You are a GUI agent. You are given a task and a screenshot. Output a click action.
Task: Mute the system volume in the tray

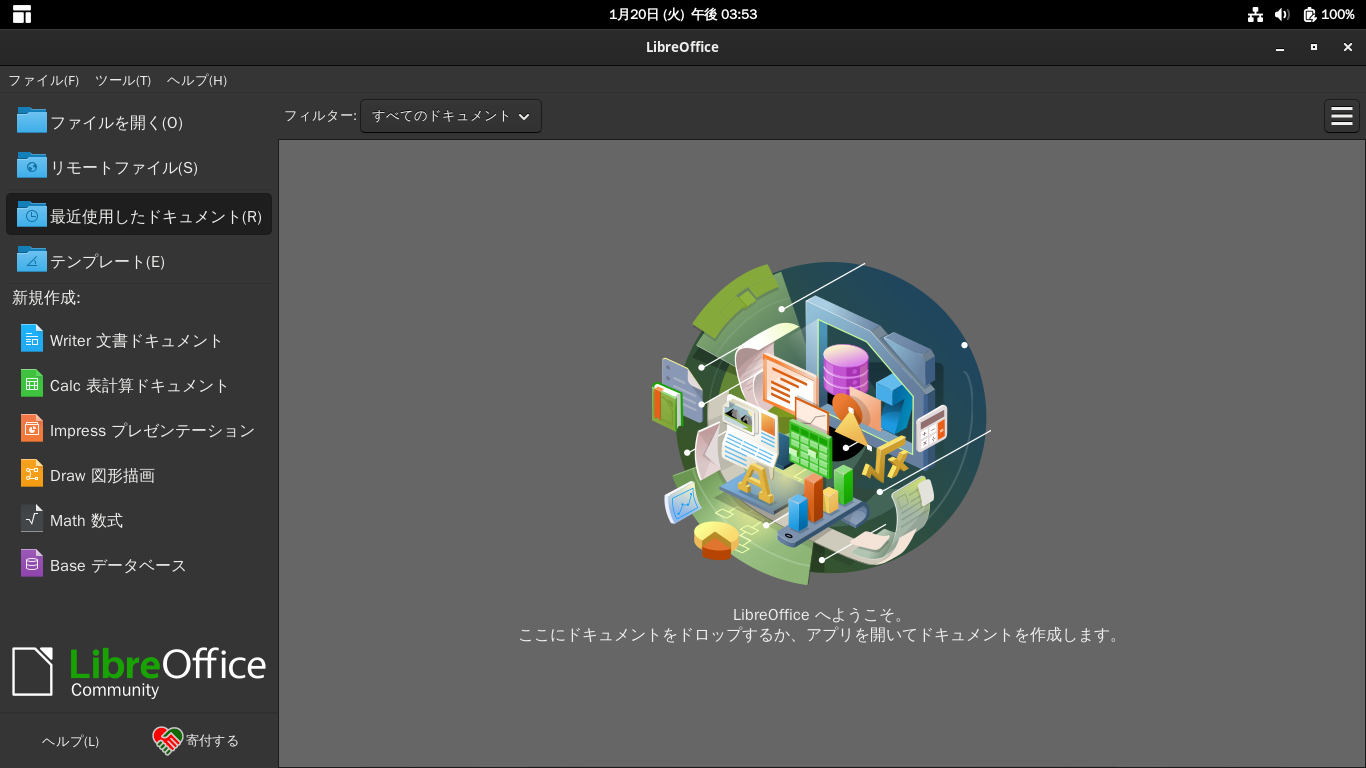tap(1282, 14)
